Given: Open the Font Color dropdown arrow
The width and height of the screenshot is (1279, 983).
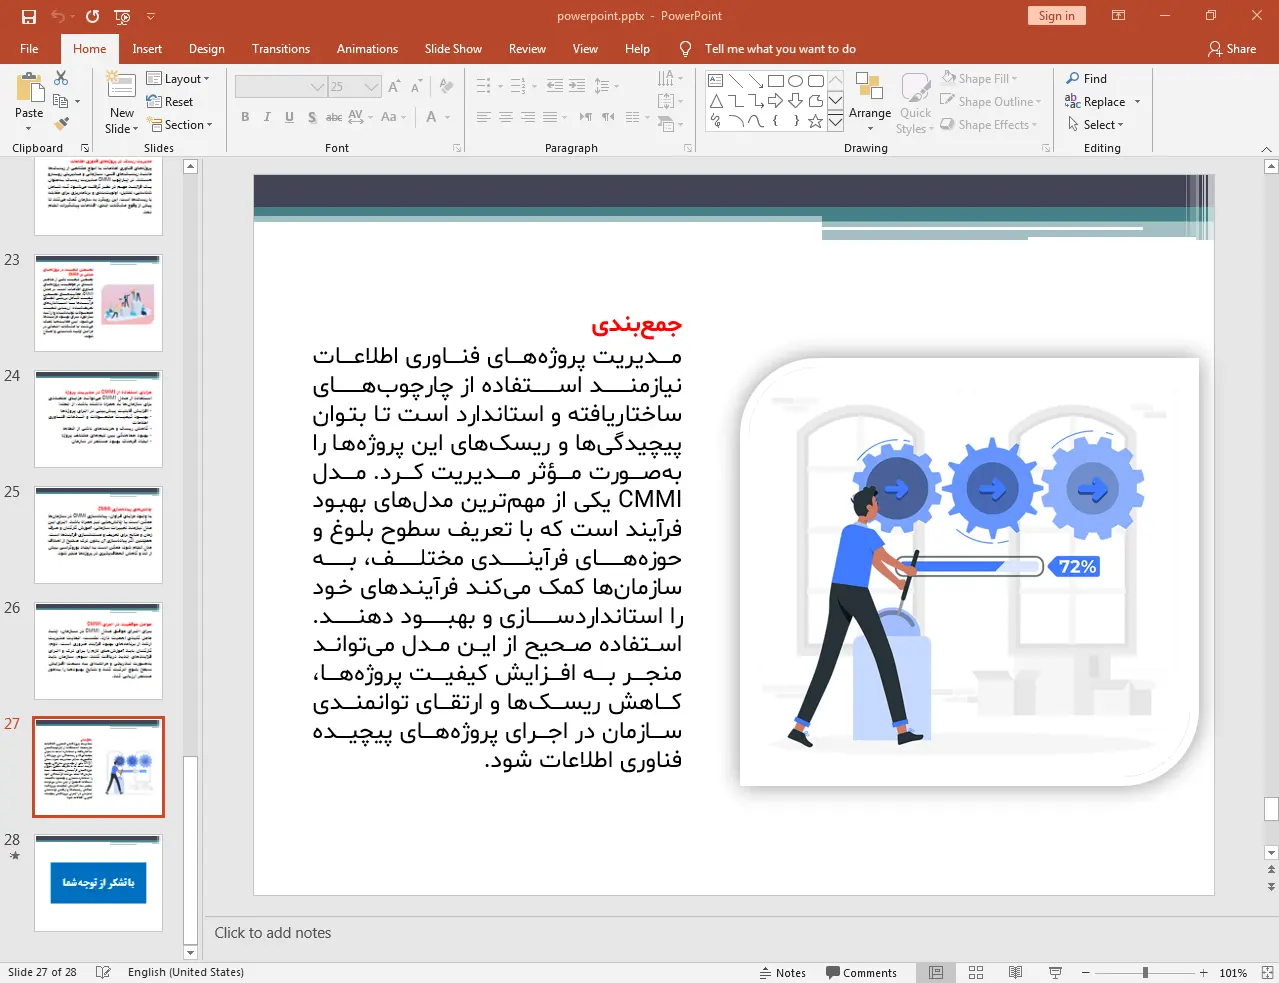Looking at the screenshot, I should pos(447,117).
